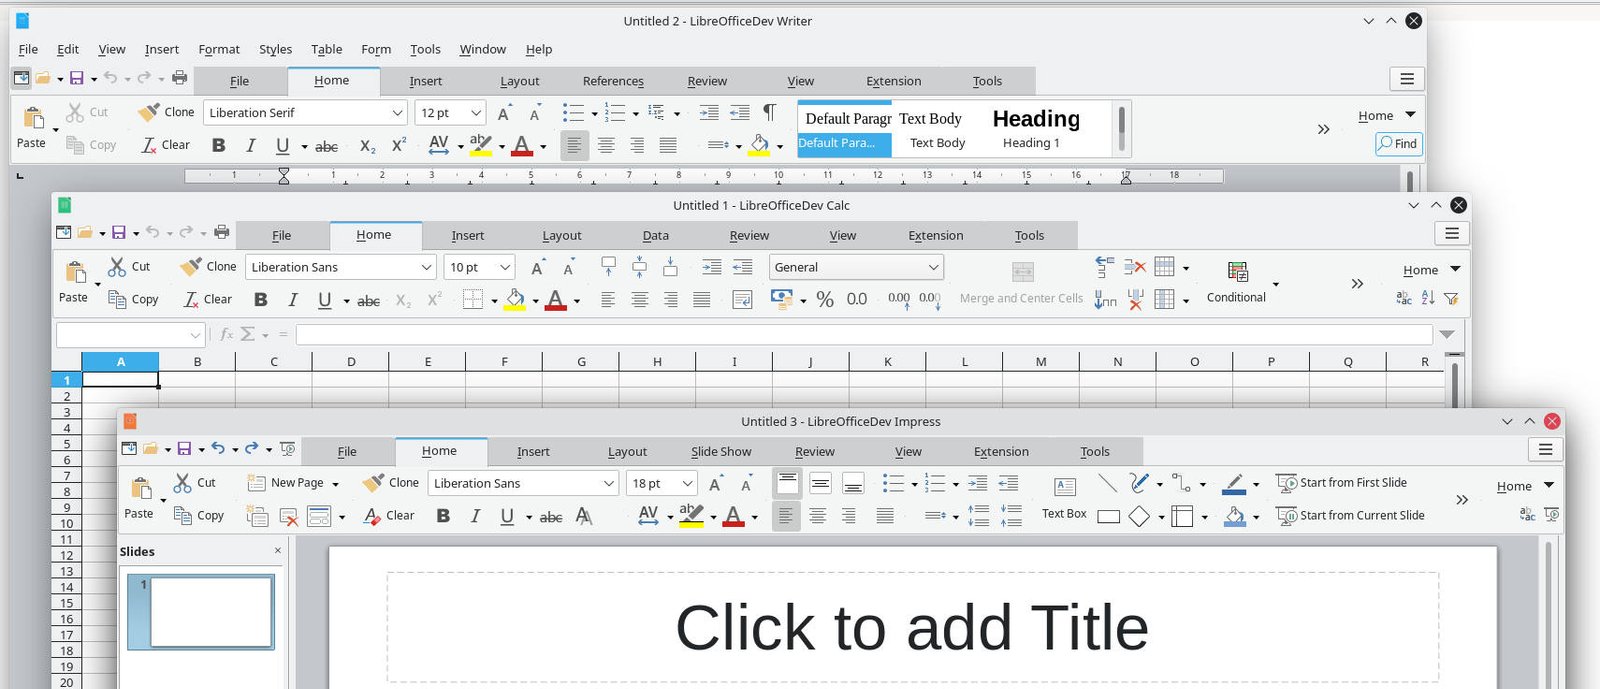The height and width of the screenshot is (689, 1600).
Task: Select Rectangle shape in Impress
Action: (x=1108, y=516)
